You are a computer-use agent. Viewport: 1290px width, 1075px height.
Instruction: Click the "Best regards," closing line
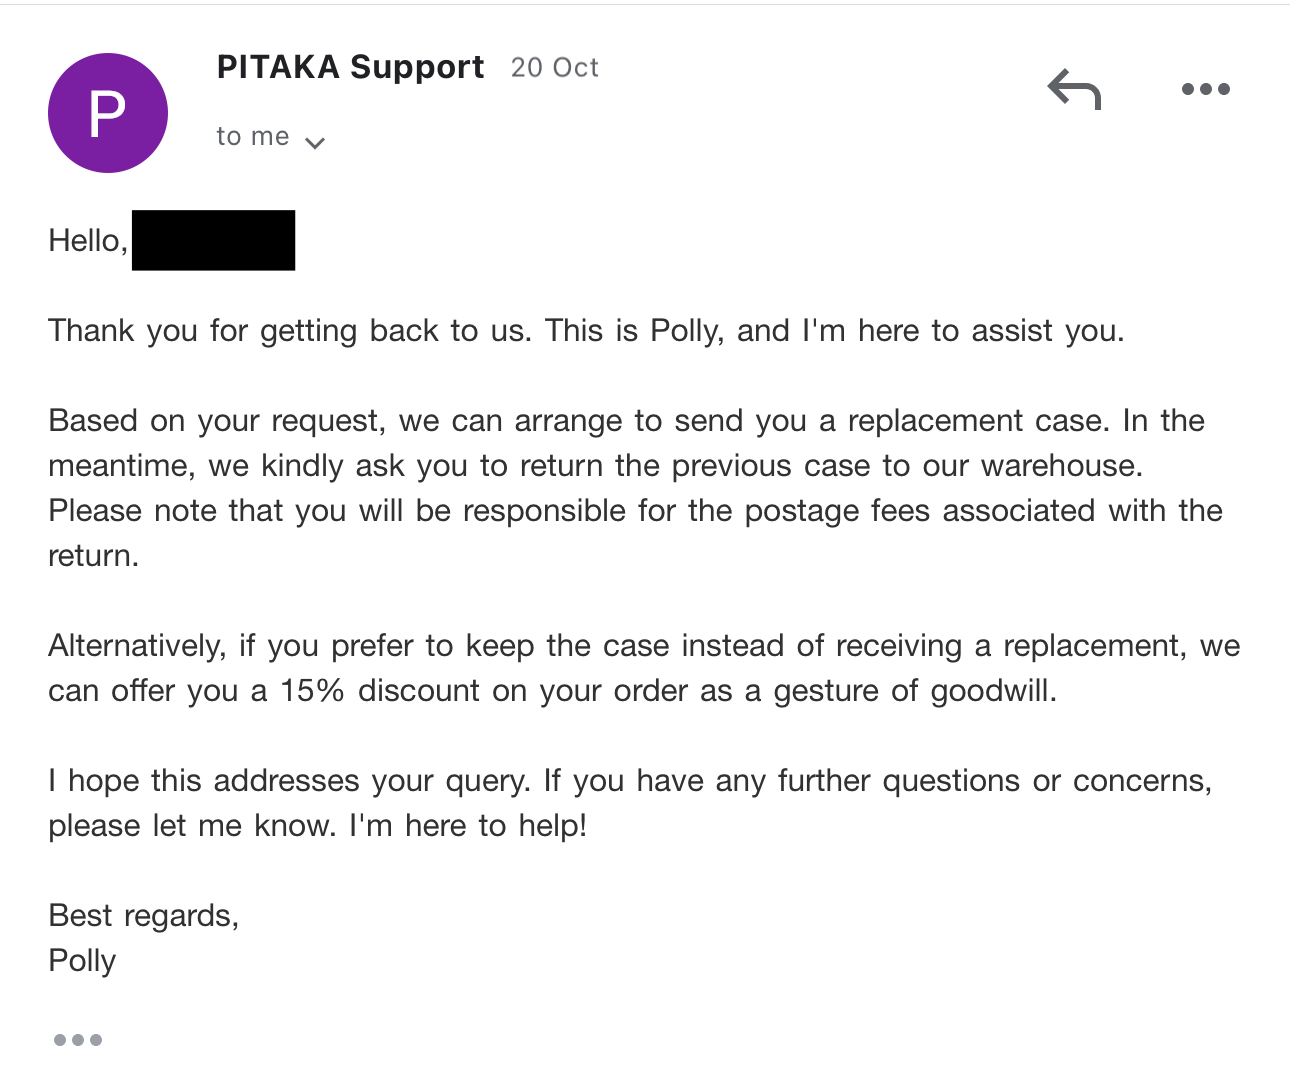pyautogui.click(x=143, y=917)
